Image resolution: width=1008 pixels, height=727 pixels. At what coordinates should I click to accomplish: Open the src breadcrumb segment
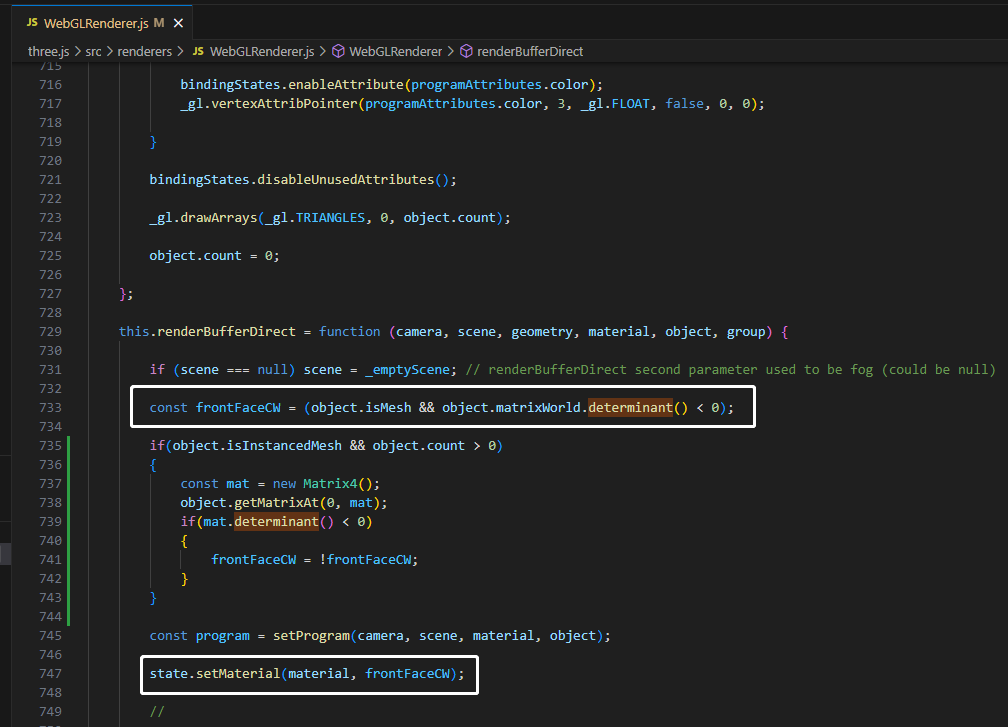pyautogui.click(x=93, y=51)
